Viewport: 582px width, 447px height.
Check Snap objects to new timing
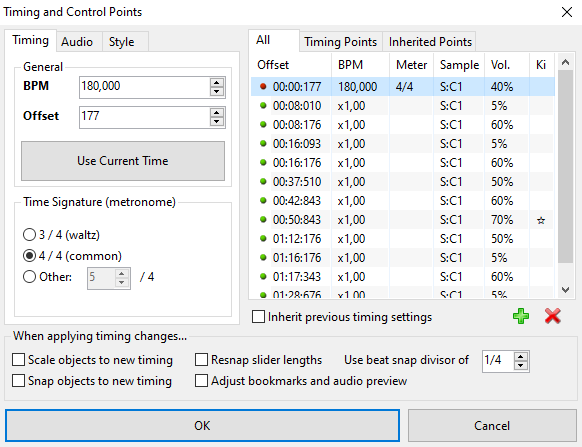pyautogui.click(x=19, y=381)
